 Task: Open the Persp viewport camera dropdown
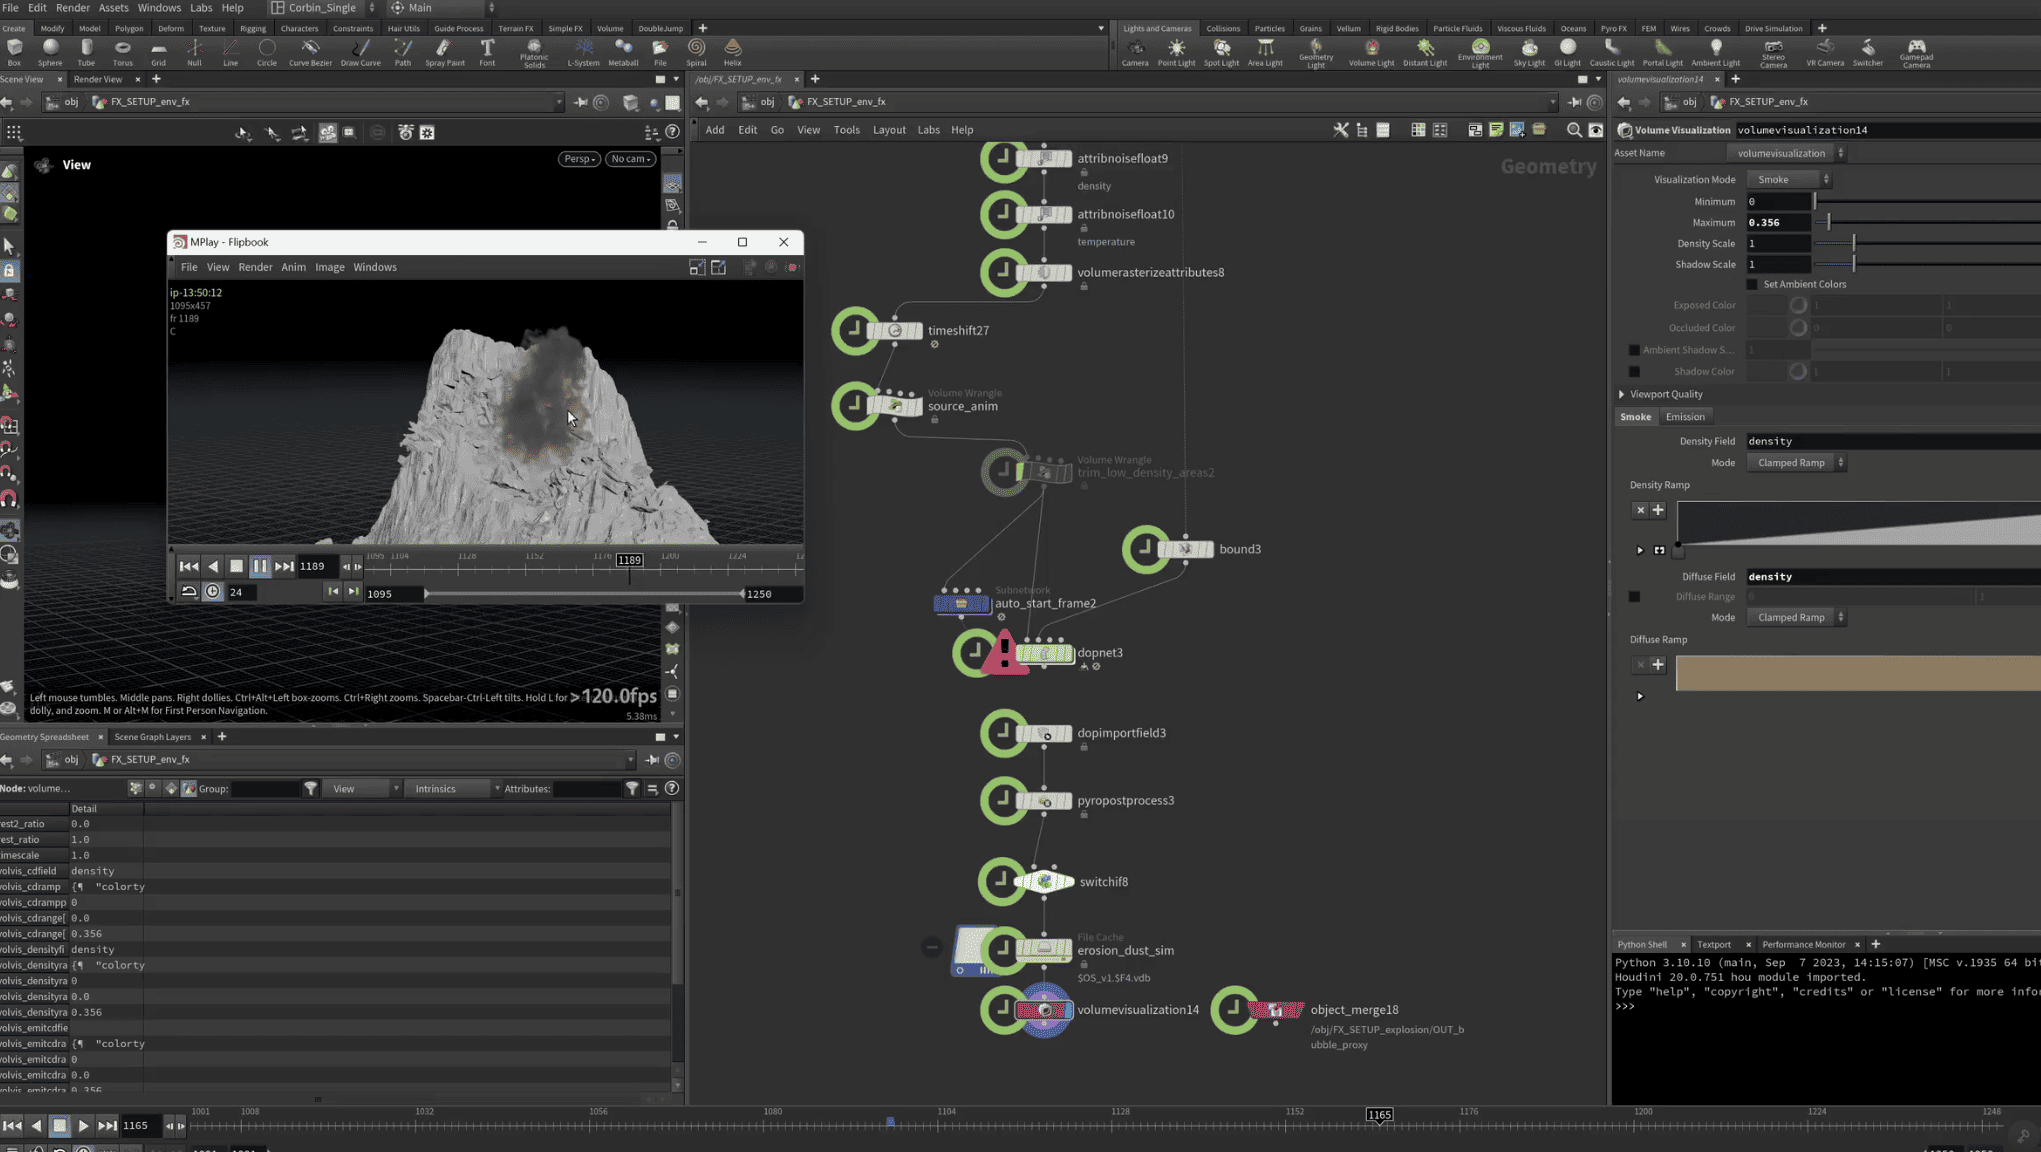tap(578, 159)
